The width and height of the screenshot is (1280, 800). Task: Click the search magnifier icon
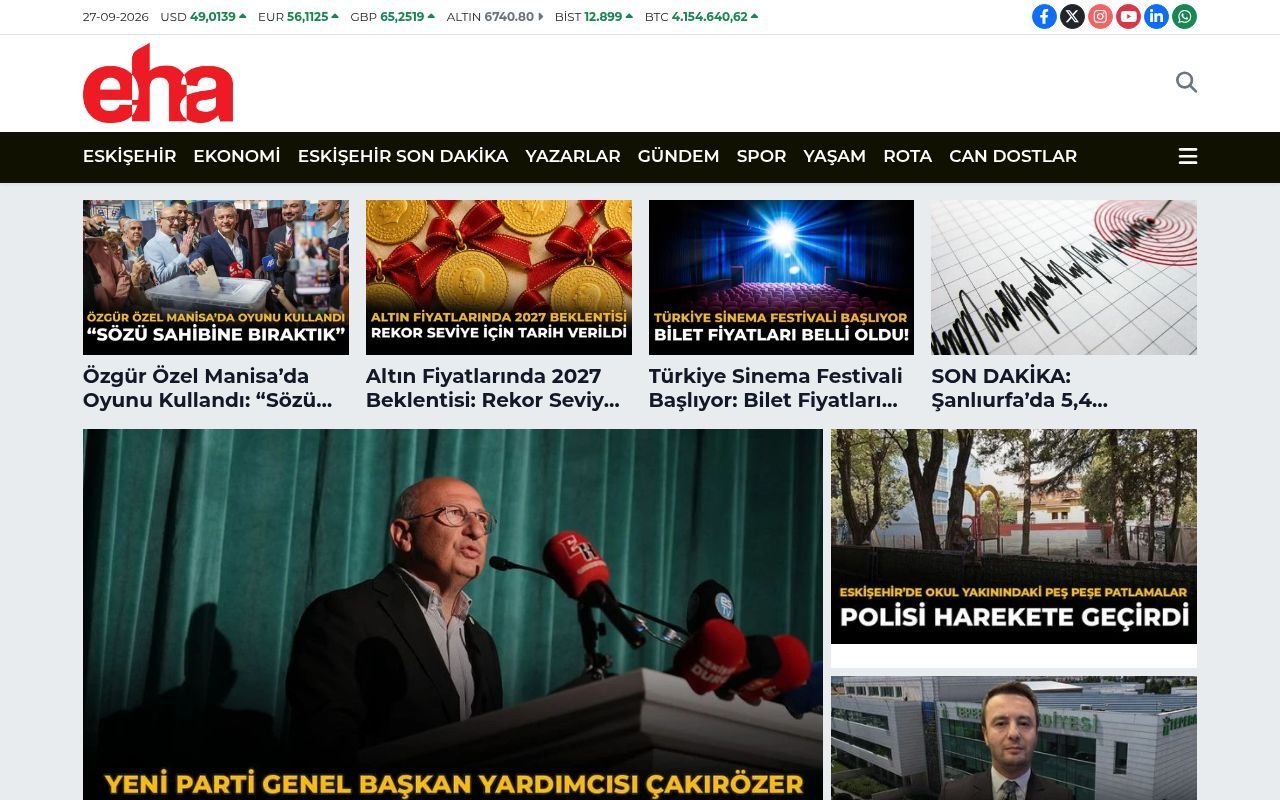[1186, 82]
